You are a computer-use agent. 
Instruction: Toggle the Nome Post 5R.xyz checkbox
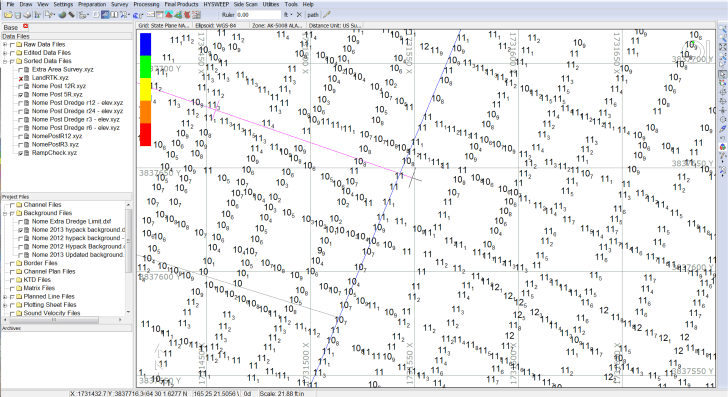pos(20,94)
